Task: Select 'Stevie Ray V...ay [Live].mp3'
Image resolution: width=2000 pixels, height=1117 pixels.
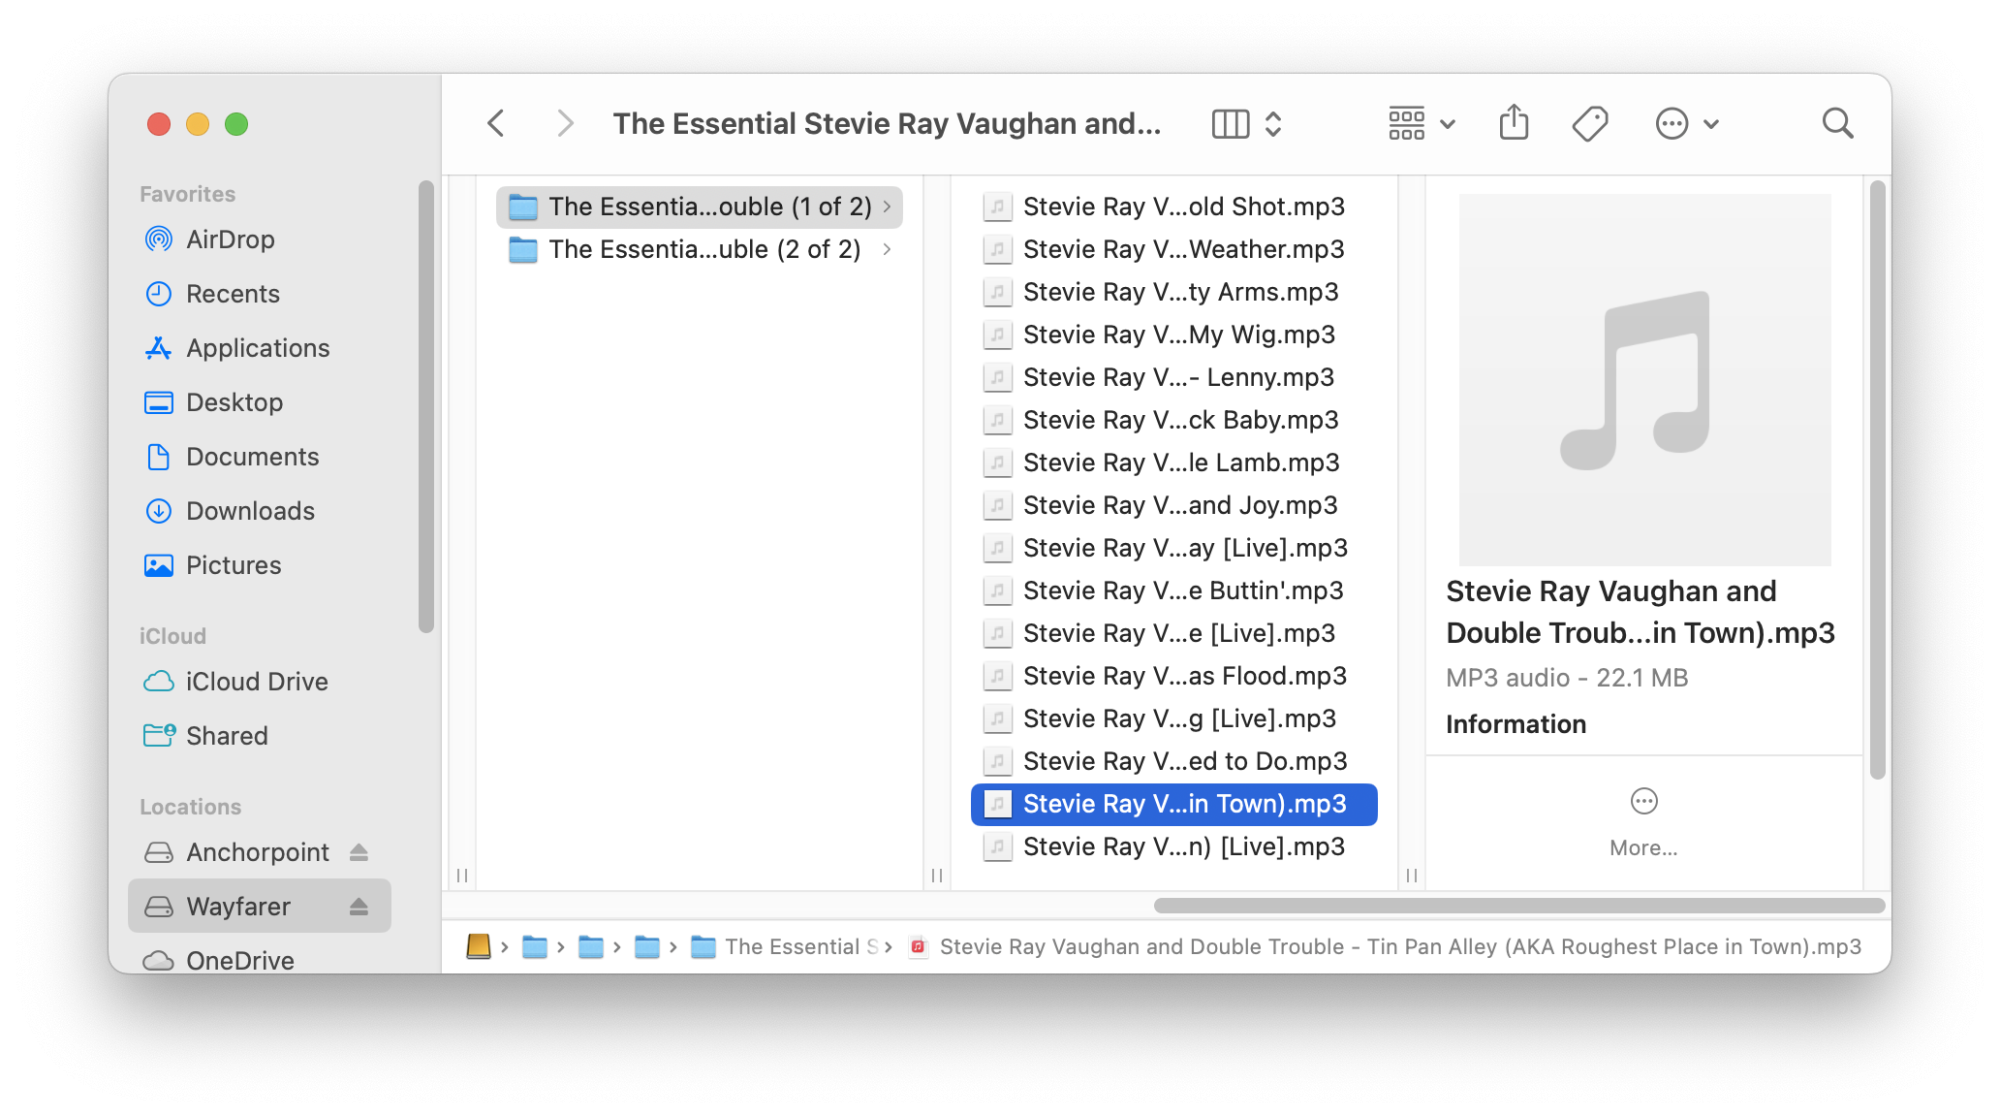Action: point(1174,548)
